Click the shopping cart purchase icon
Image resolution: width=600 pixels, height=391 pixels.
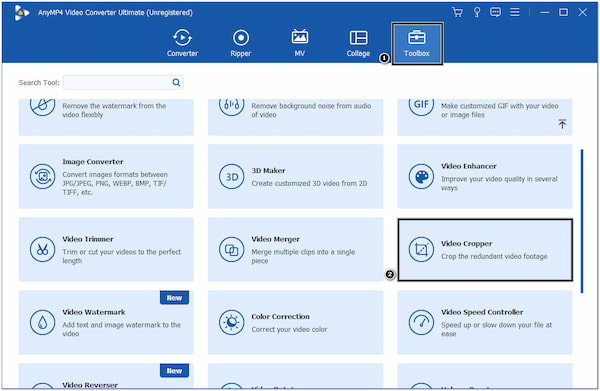pos(457,12)
